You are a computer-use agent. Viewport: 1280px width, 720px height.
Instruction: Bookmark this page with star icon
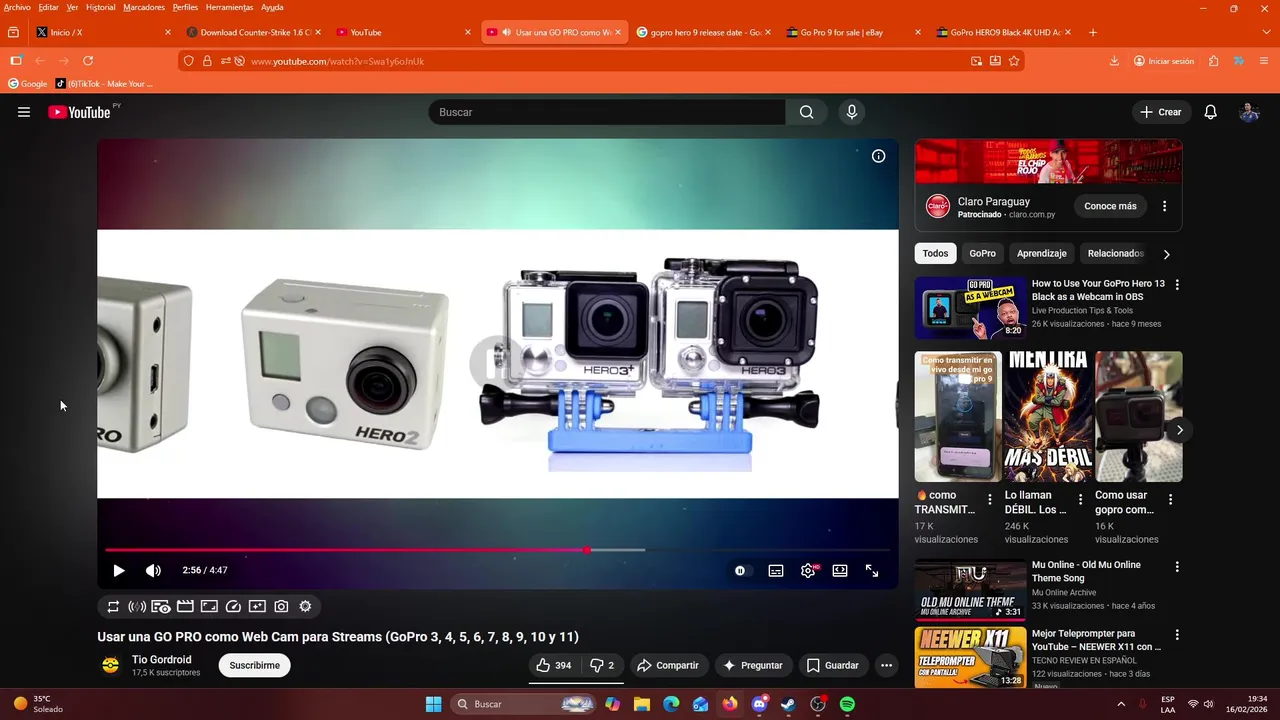pos(1014,61)
